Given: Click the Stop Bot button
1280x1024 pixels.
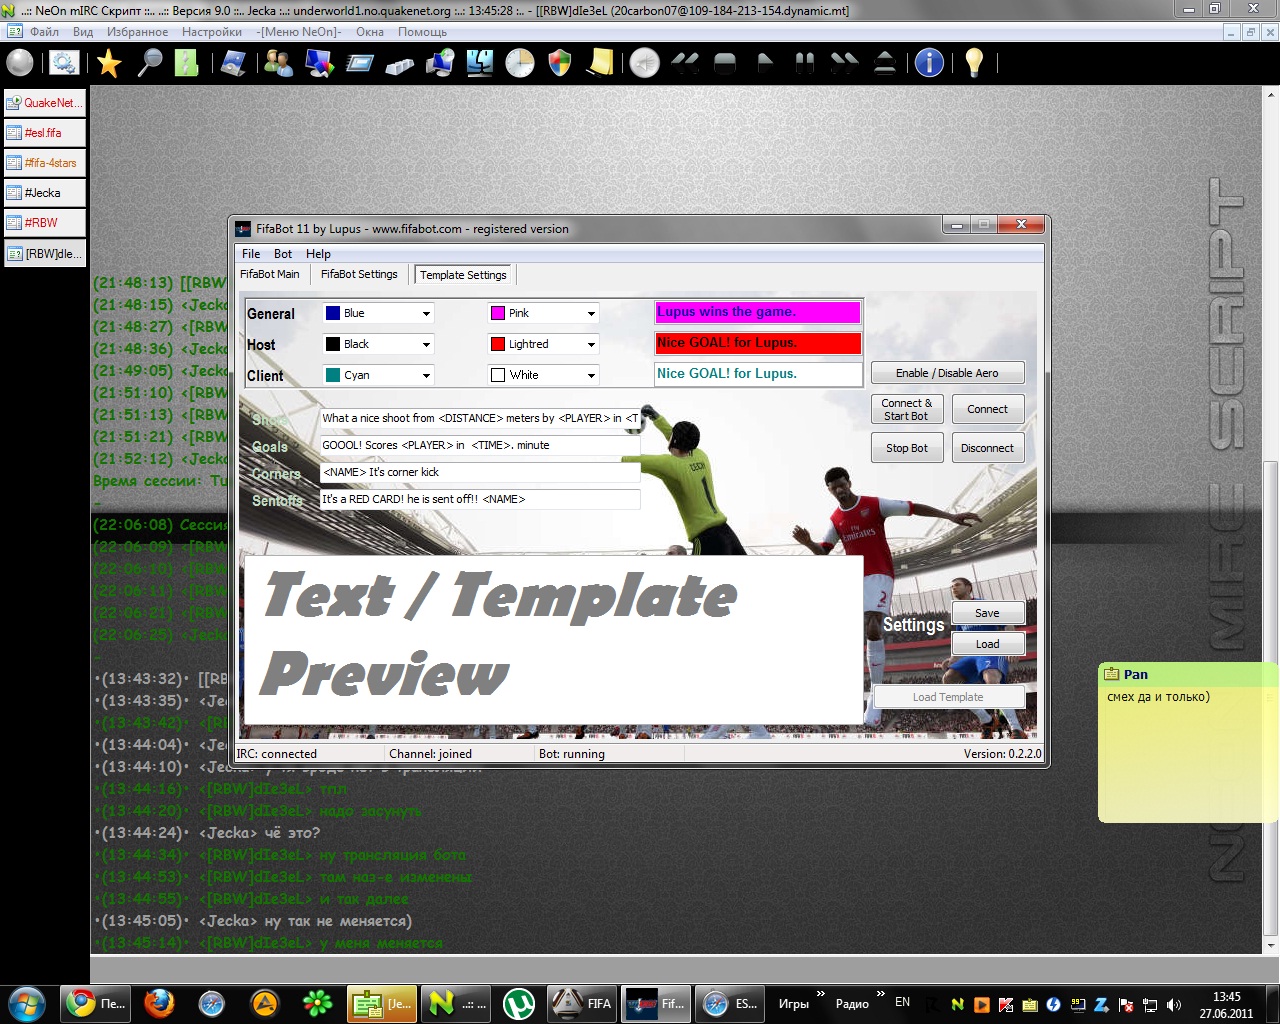Looking at the screenshot, I should pos(907,448).
